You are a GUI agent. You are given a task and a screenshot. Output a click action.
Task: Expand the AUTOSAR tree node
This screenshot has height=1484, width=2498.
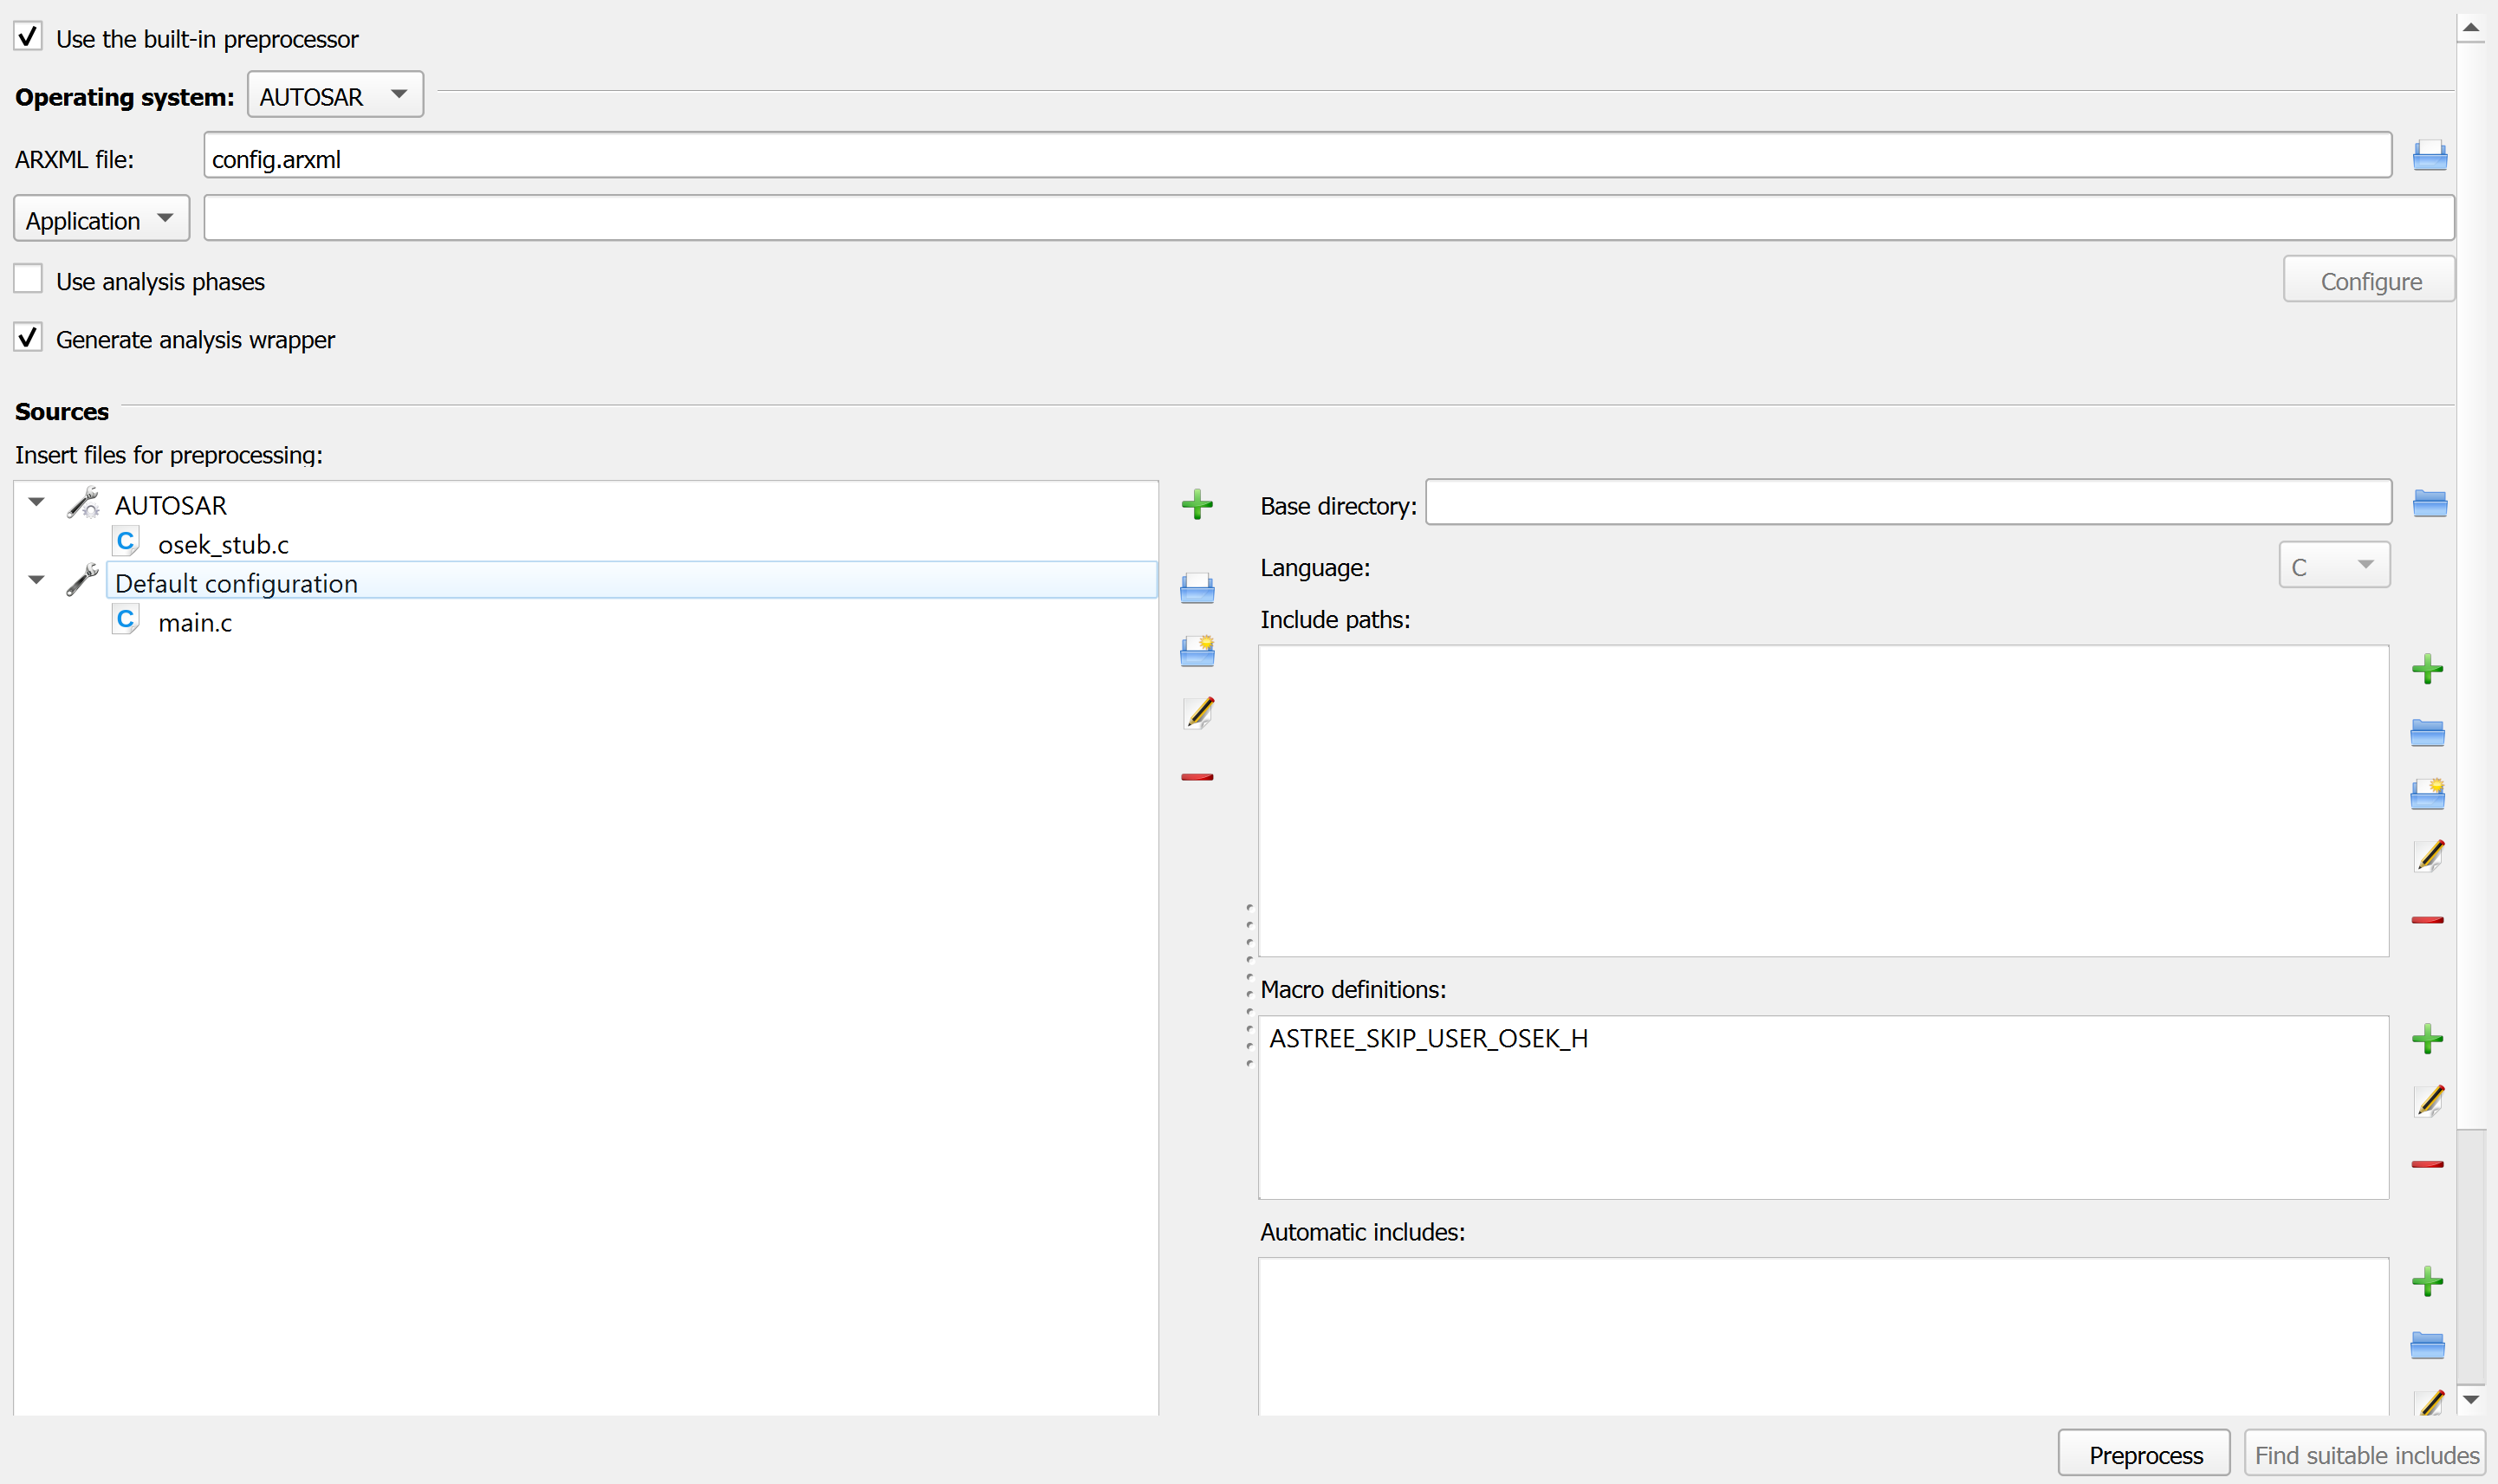(x=37, y=503)
